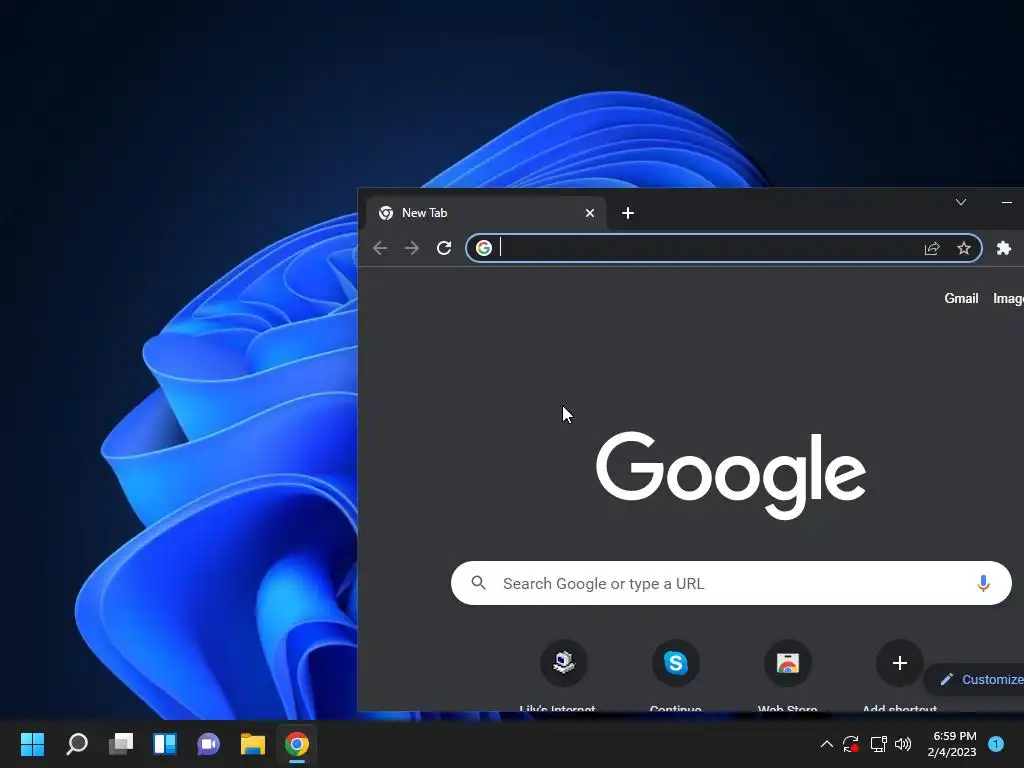
Task: Open the clock showing 6:59 PM
Action: tap(953, 744)
